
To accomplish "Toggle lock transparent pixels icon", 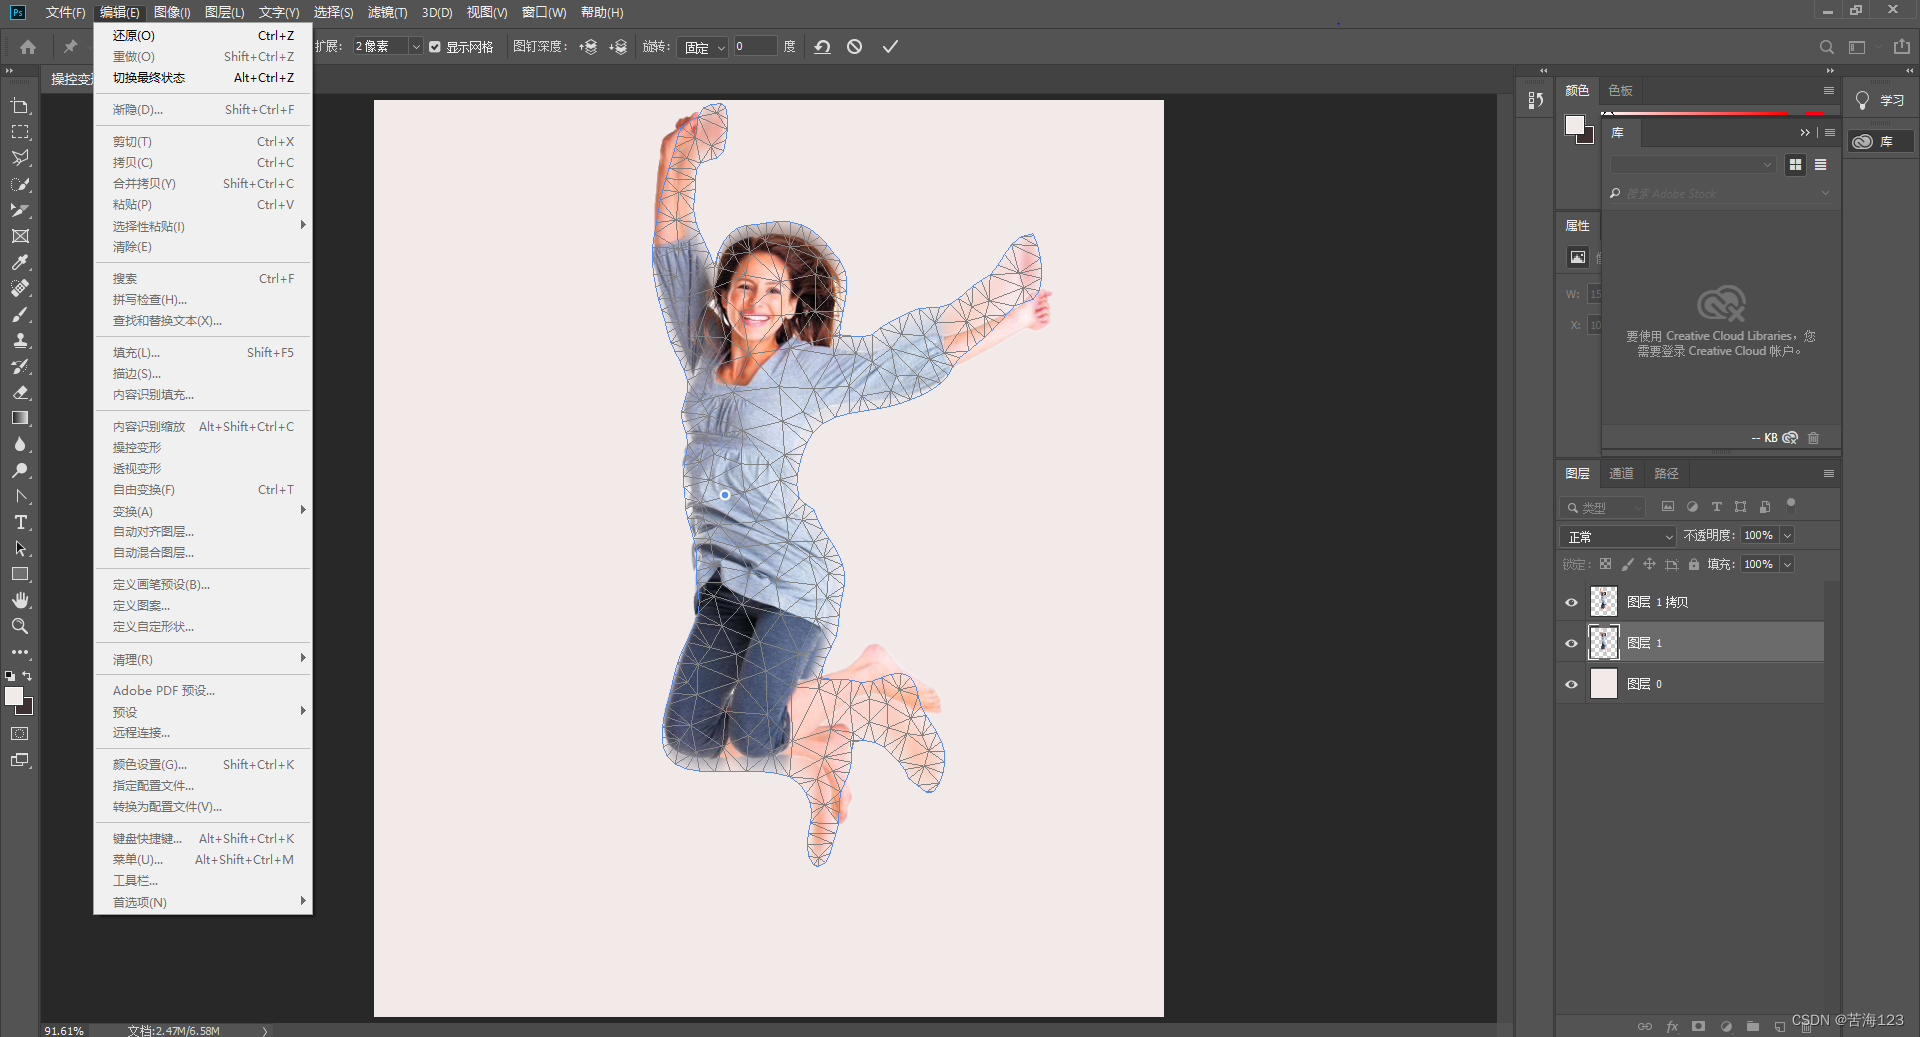I will 1605,564.
